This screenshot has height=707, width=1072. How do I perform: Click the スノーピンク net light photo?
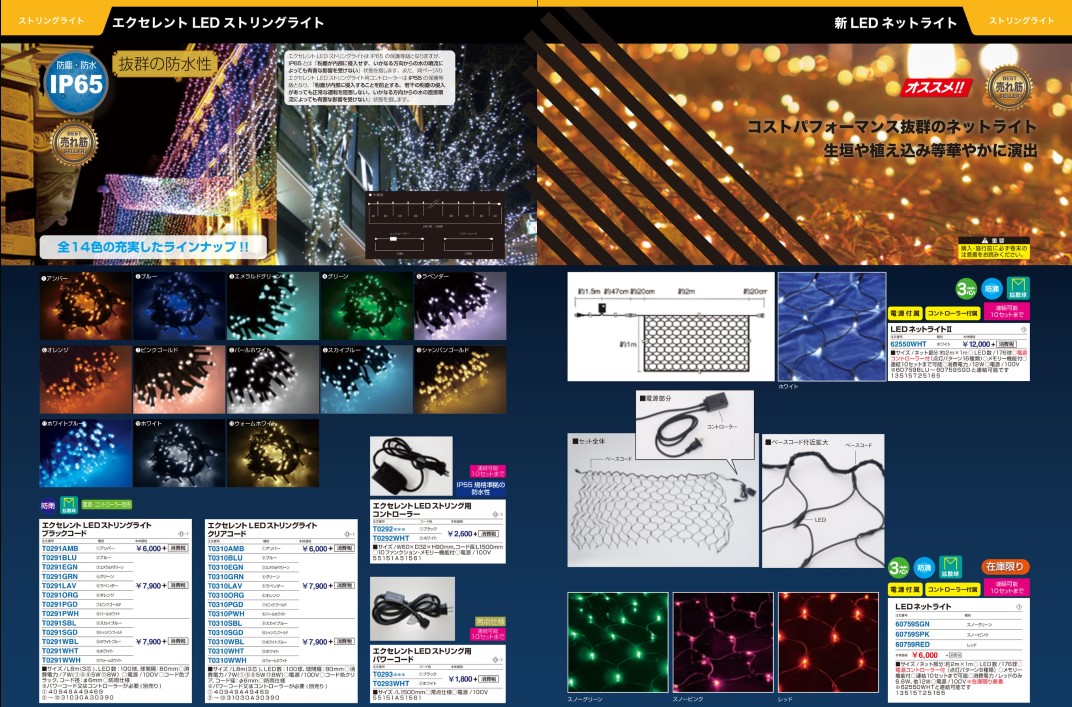click(x=723, y=643)
